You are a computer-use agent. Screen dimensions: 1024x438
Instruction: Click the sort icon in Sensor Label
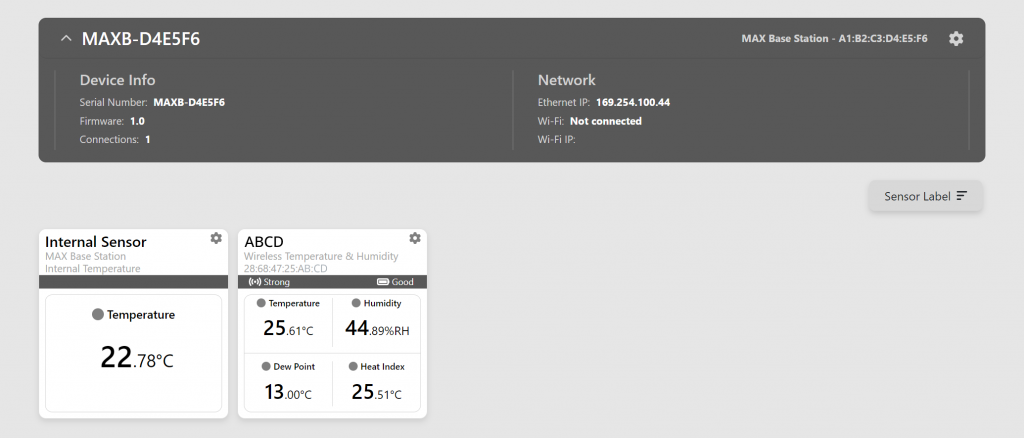[x=962, y=196]
